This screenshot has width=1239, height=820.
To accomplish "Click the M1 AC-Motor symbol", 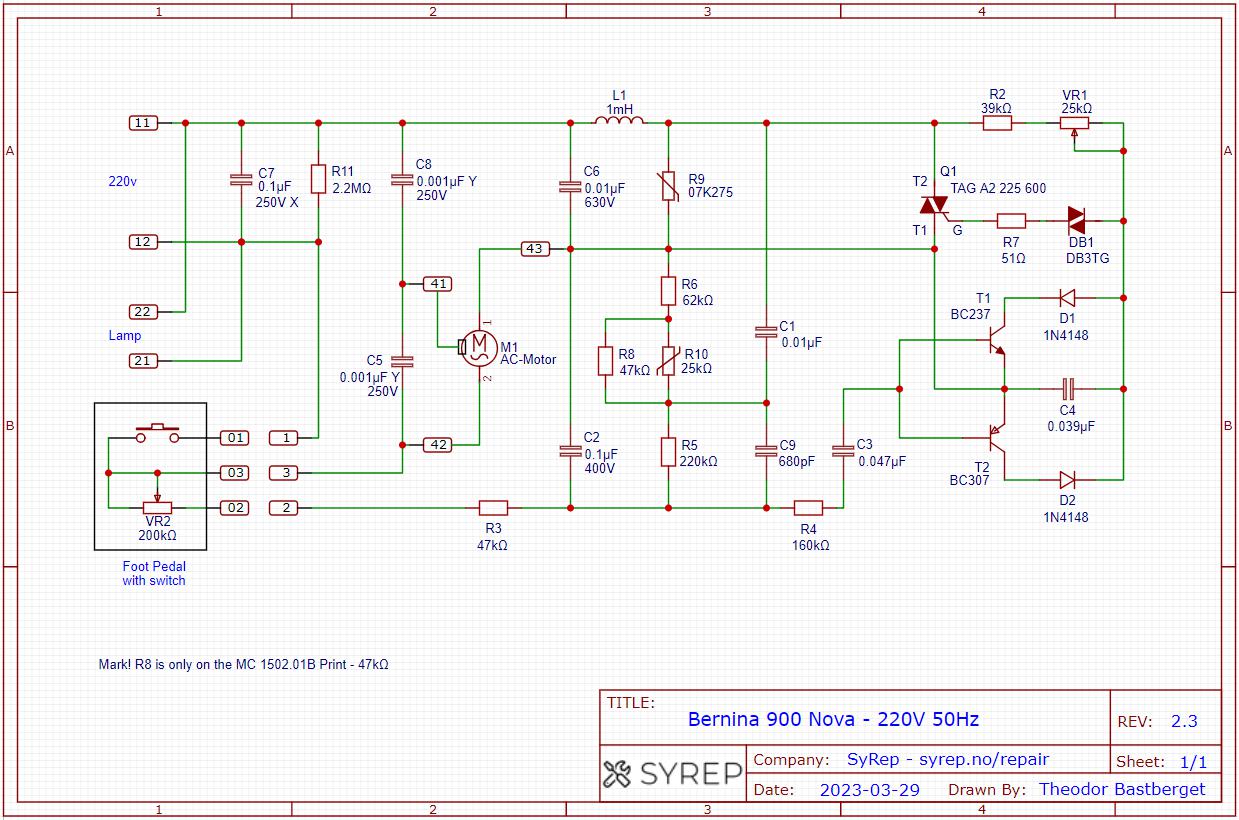I will pyautogui.click(x=479, y=347).
